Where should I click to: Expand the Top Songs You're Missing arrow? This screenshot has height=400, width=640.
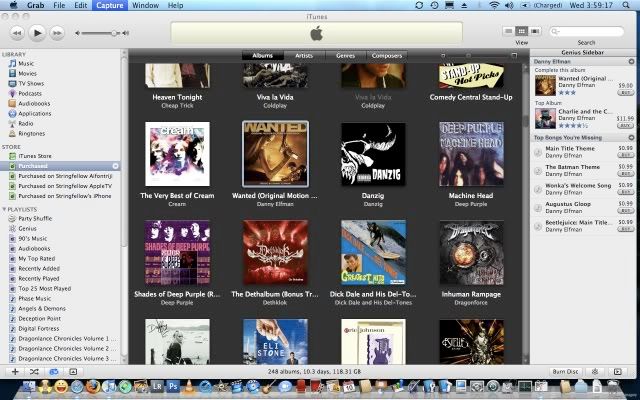(631, 137)
